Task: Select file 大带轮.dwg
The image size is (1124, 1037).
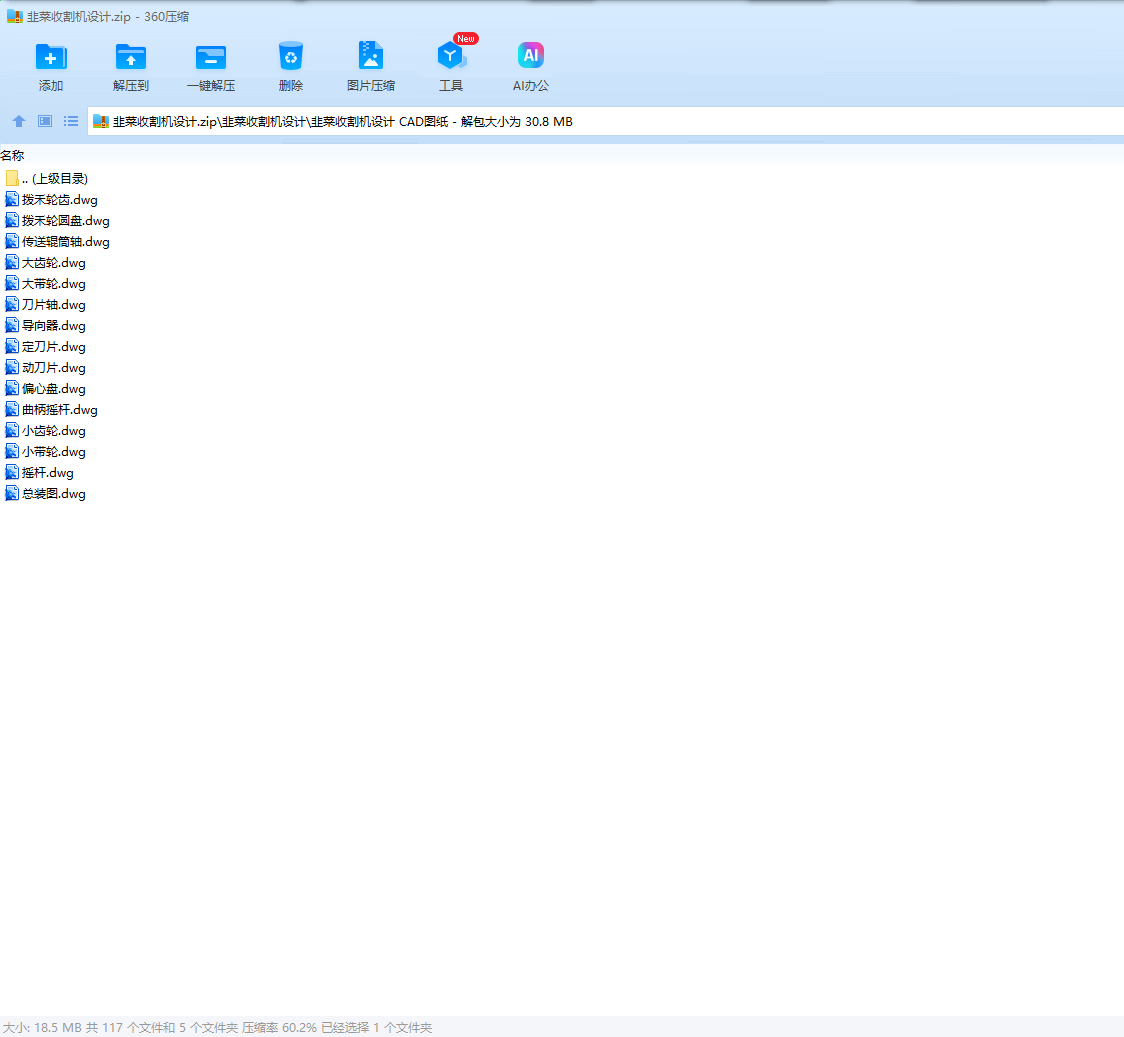Action: pyautogui.click(x=45, y=284)
